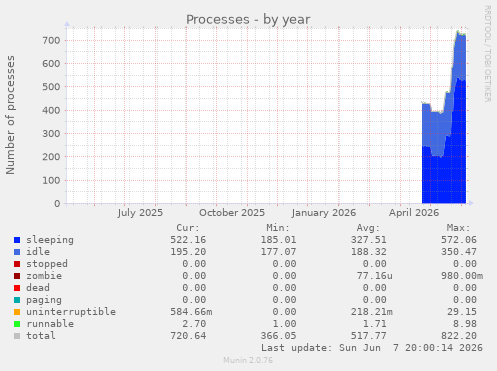Screen dimensions: 497x371
Task: Click the 'sleeping' legend label
Action: click(x=50, y=240)
